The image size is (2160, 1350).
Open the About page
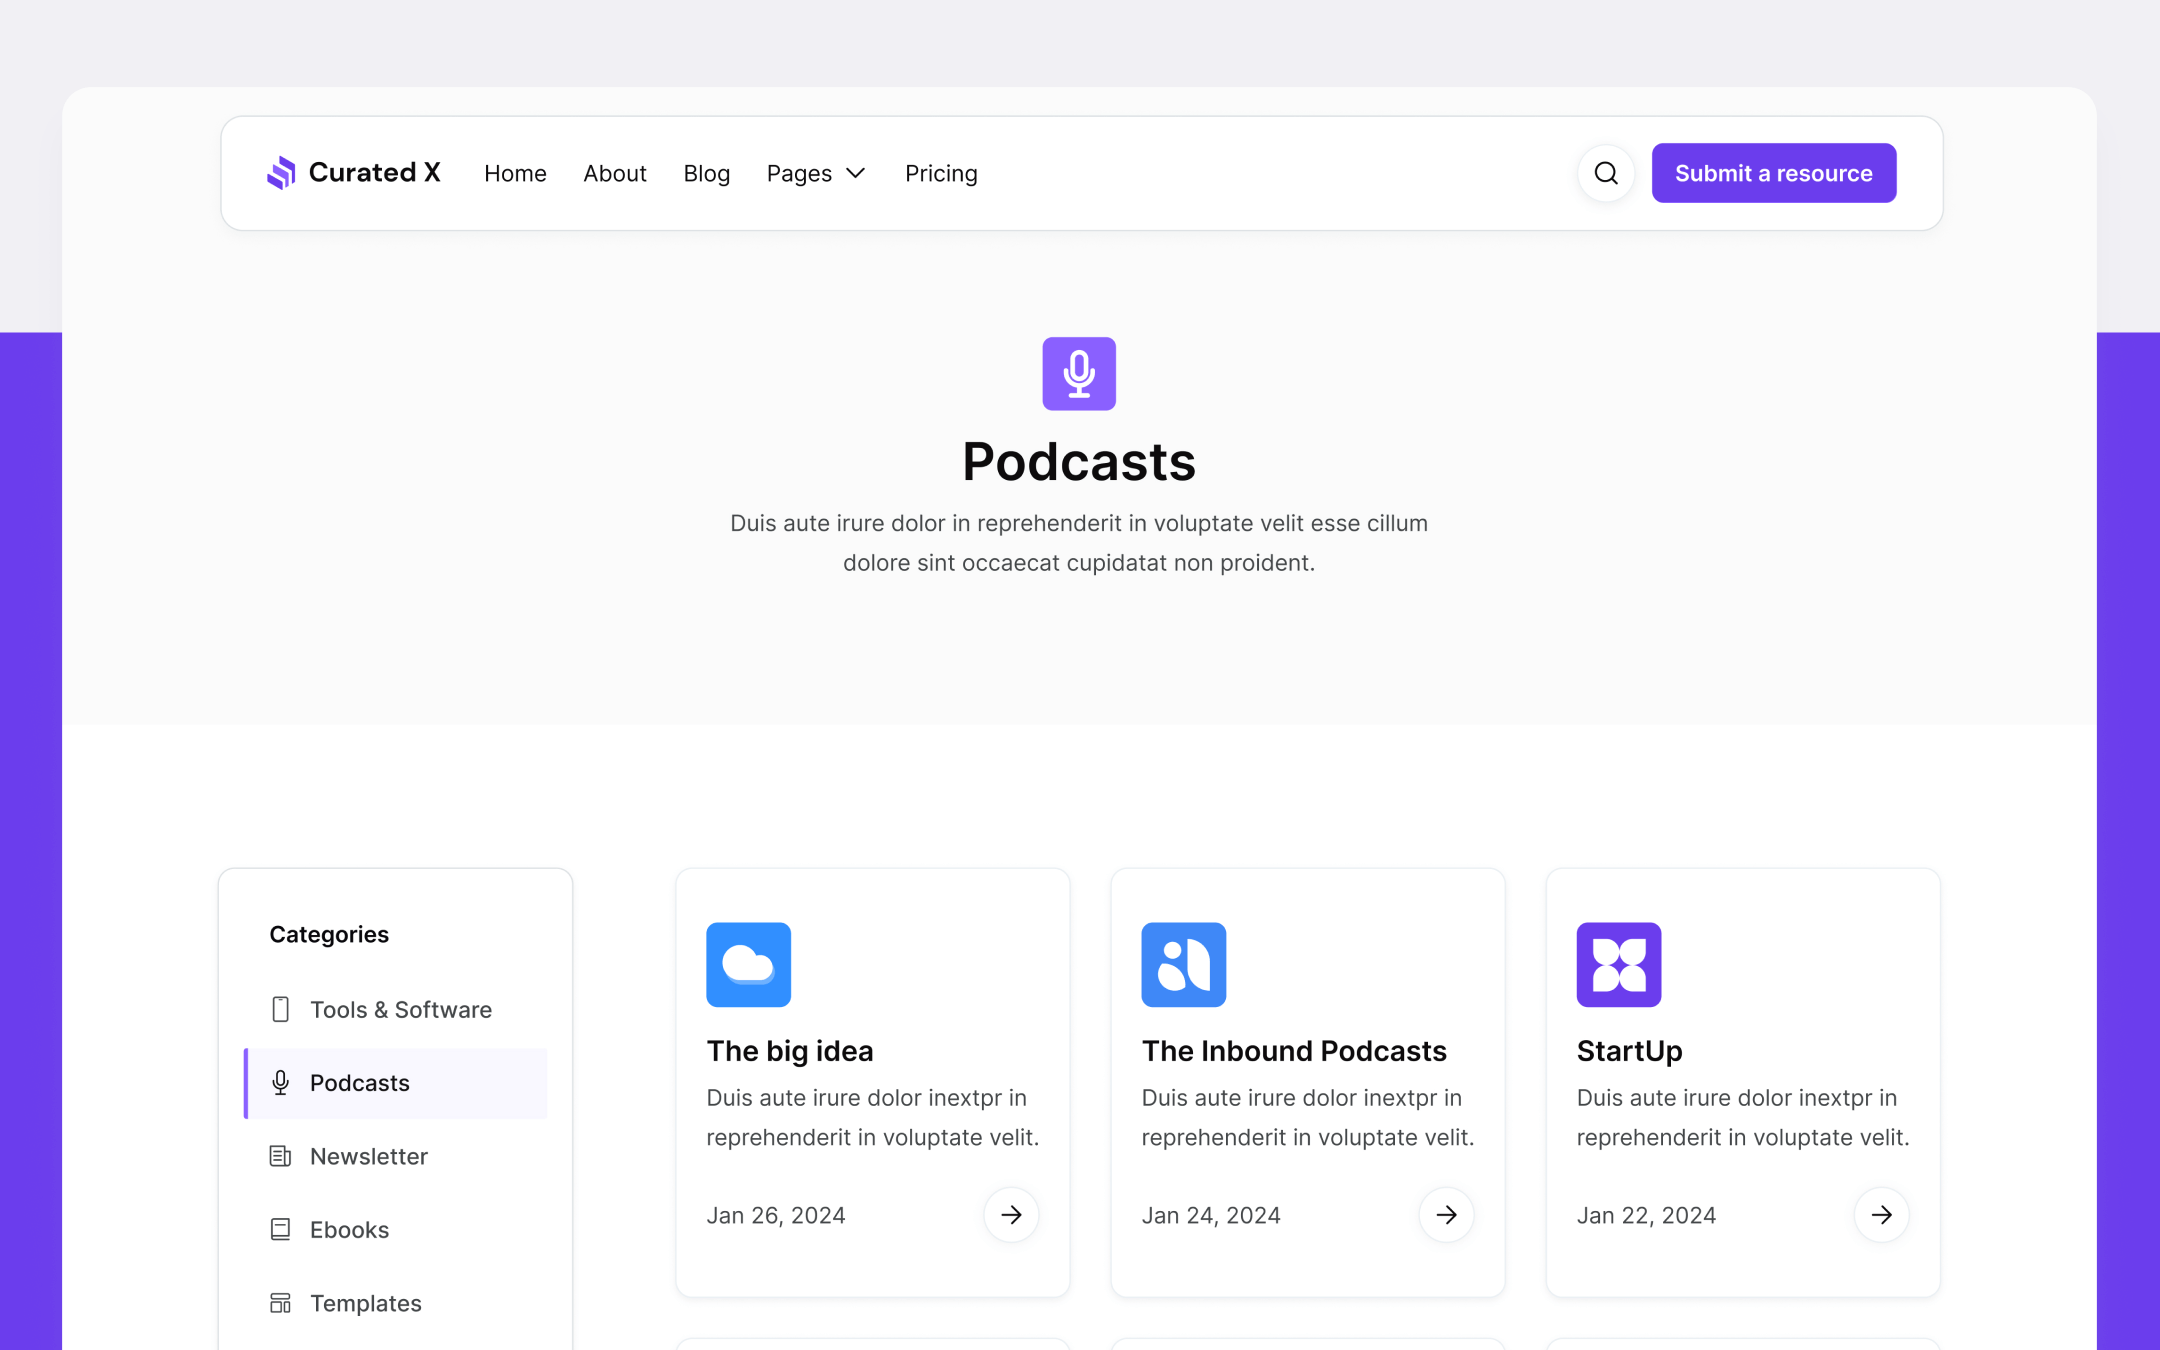[615, 174]
